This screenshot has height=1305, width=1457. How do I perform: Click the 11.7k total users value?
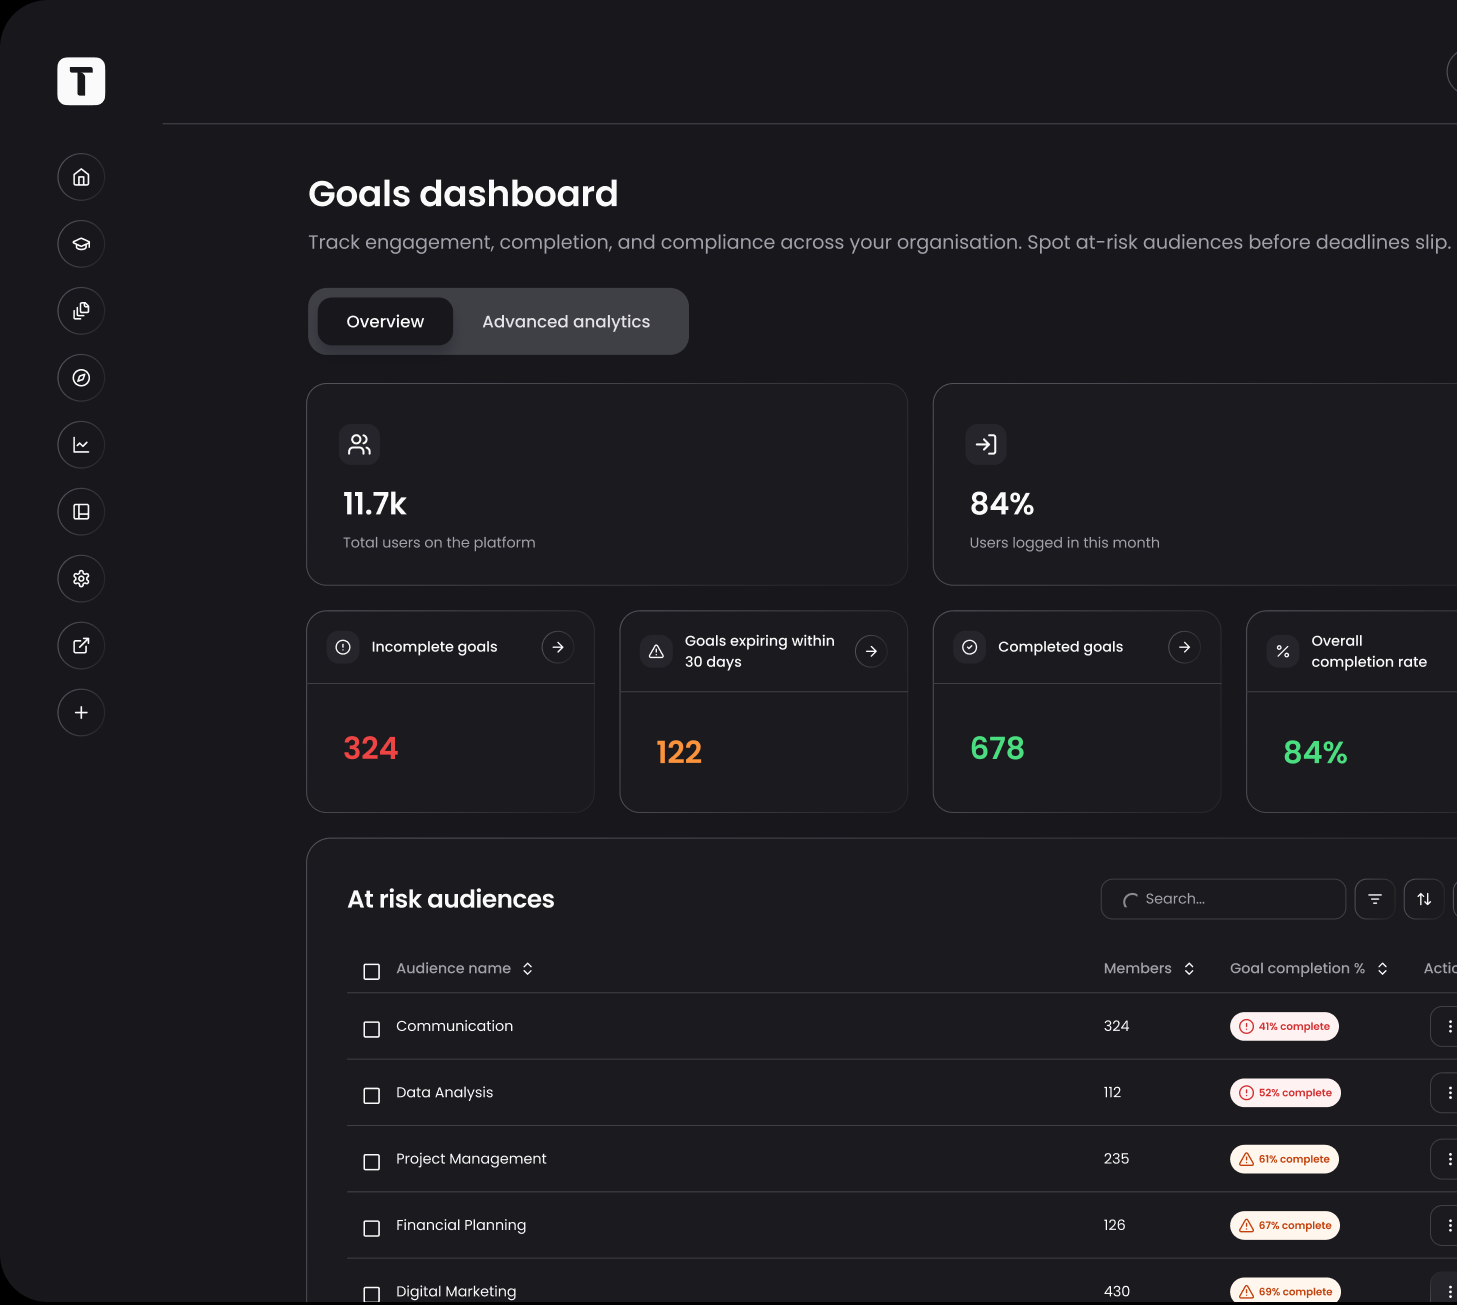click(374, 504)
